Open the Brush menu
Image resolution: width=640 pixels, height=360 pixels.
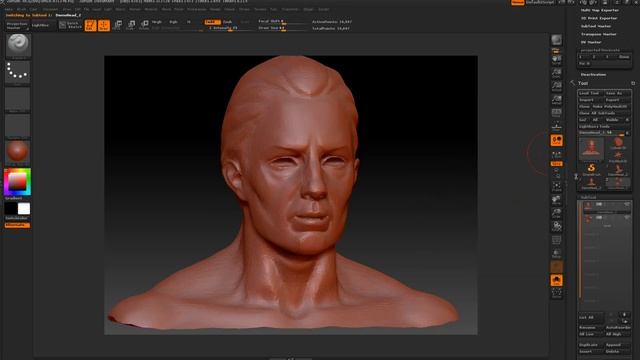pos(21,9)
